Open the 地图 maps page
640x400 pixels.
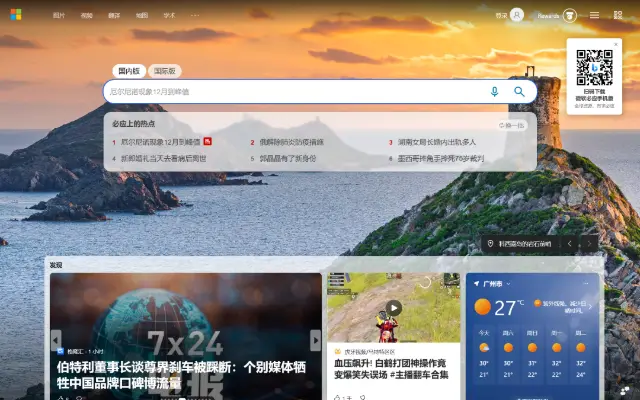click(x=142, y=16)
